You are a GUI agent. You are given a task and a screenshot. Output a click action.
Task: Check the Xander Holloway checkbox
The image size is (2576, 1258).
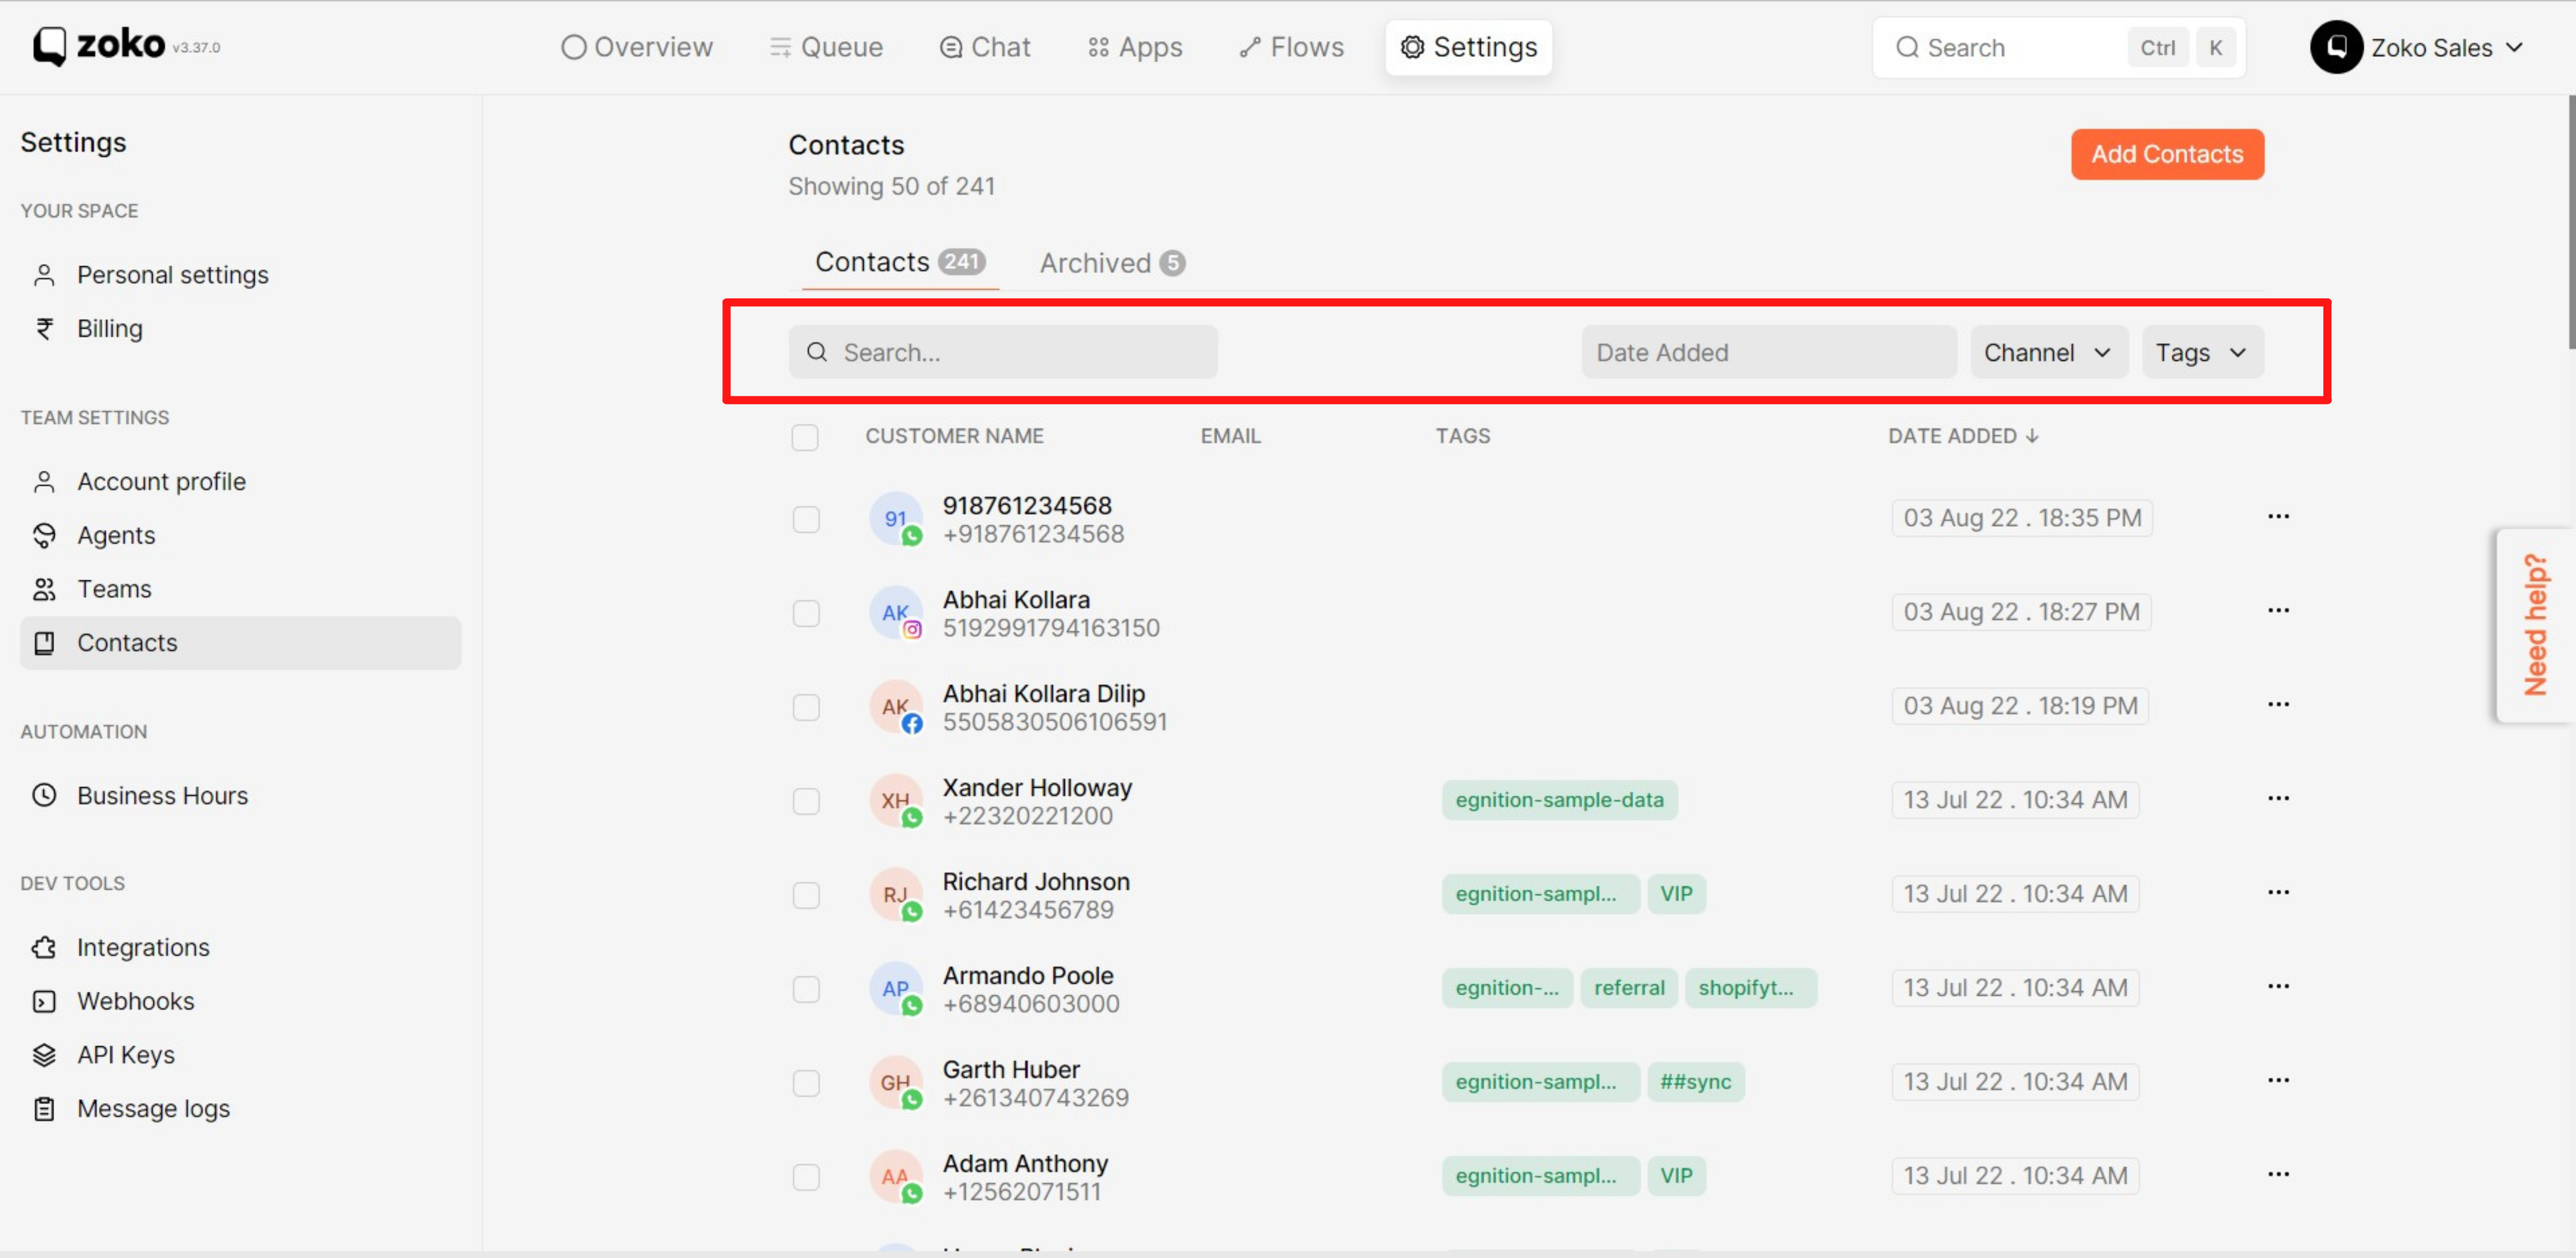coord(806,802)
